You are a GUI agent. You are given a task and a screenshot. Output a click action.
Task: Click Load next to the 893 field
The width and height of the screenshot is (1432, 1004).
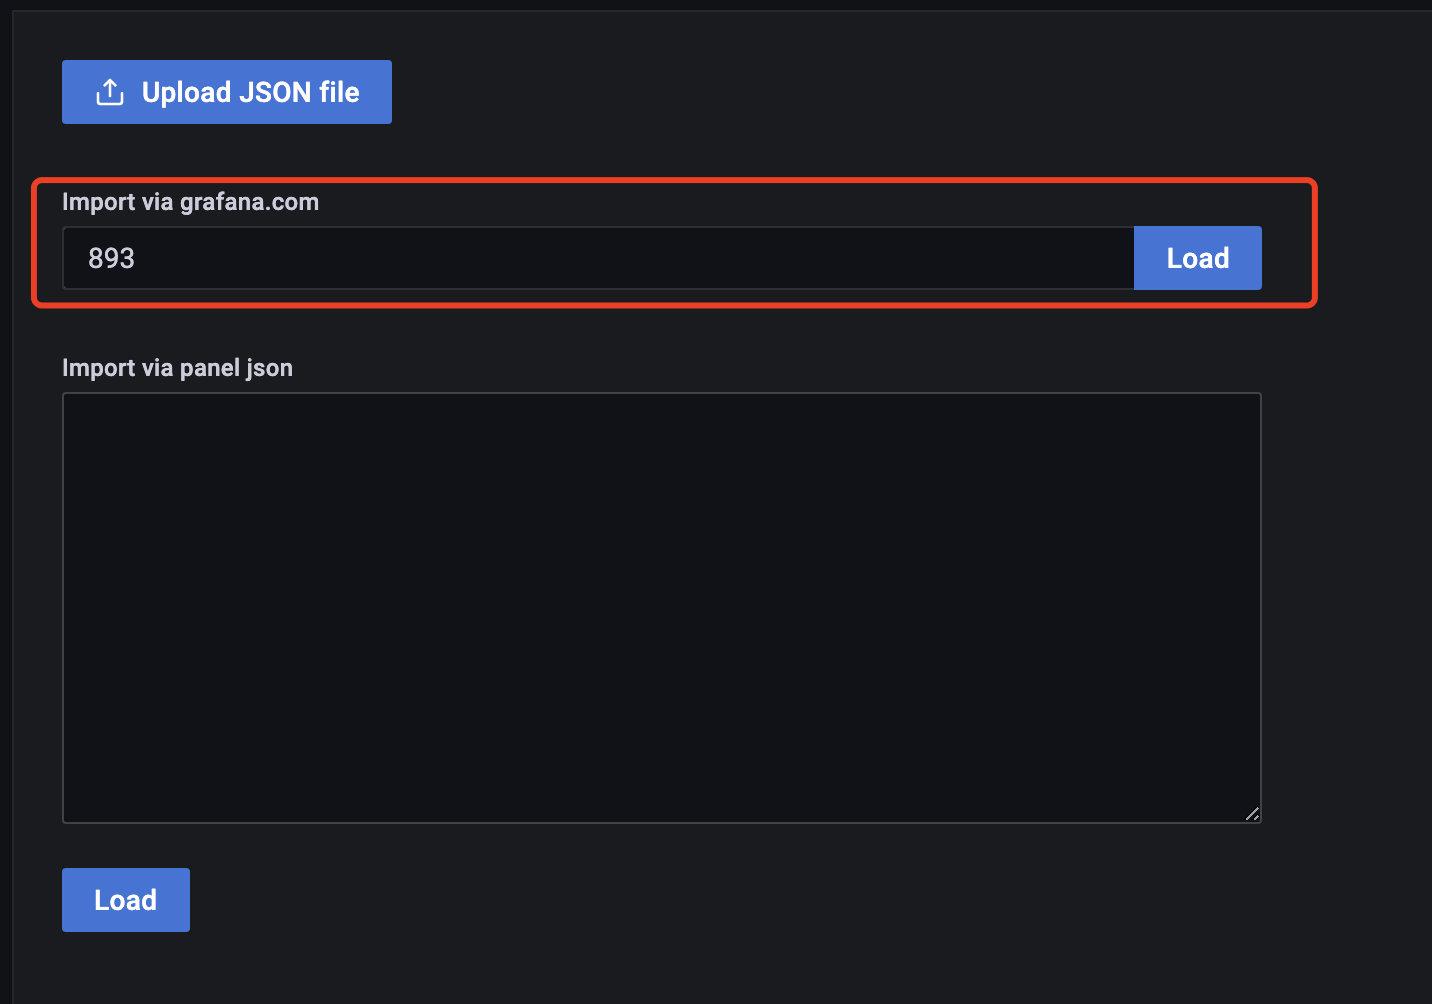click(x=1197, y=258)
